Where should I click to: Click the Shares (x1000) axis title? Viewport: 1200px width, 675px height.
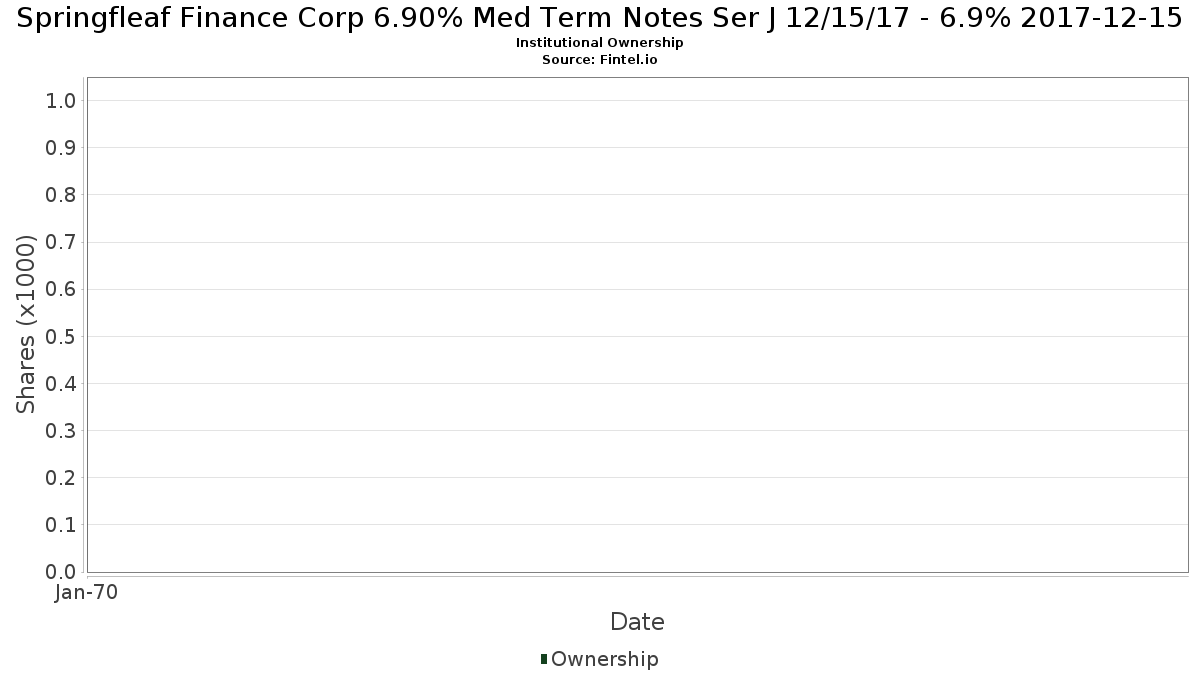26,324
